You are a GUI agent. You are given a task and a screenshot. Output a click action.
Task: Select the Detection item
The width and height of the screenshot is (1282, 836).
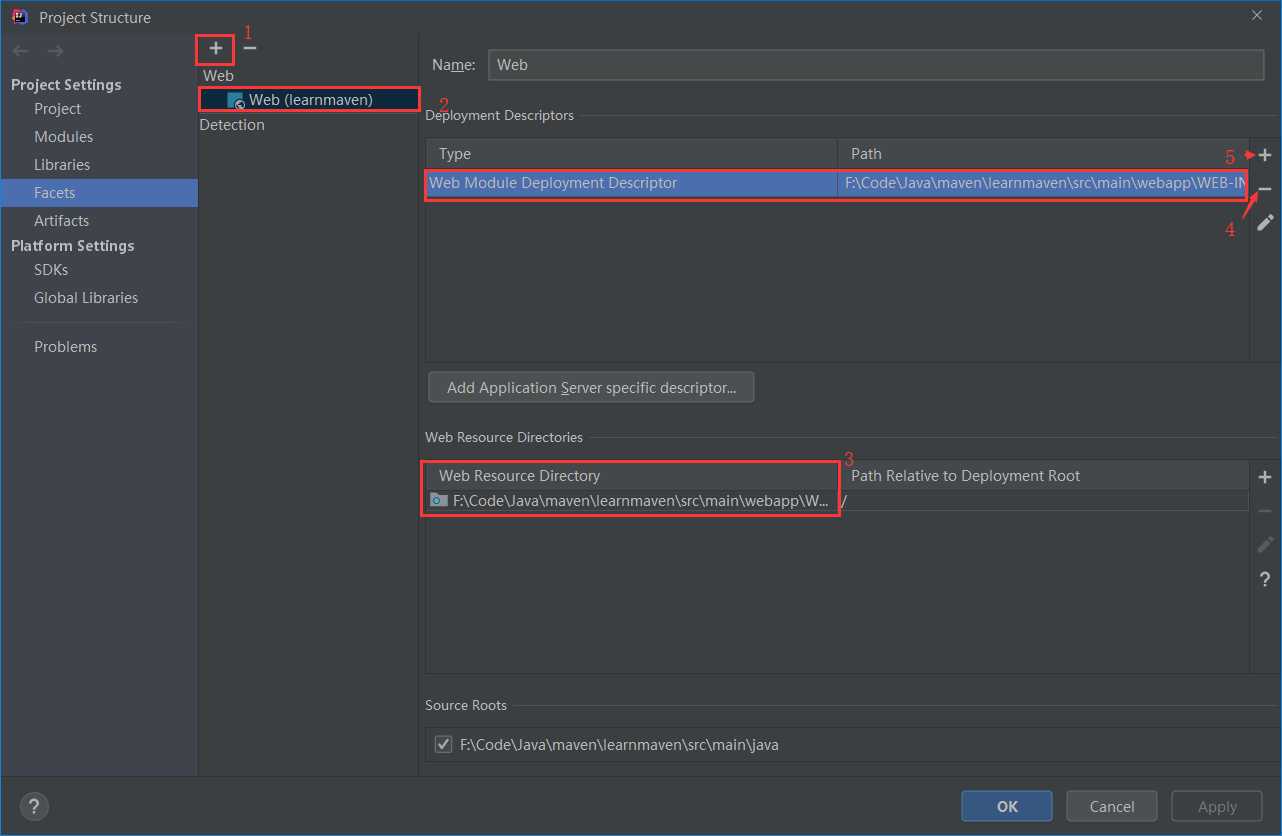click(x=232, y=125)
